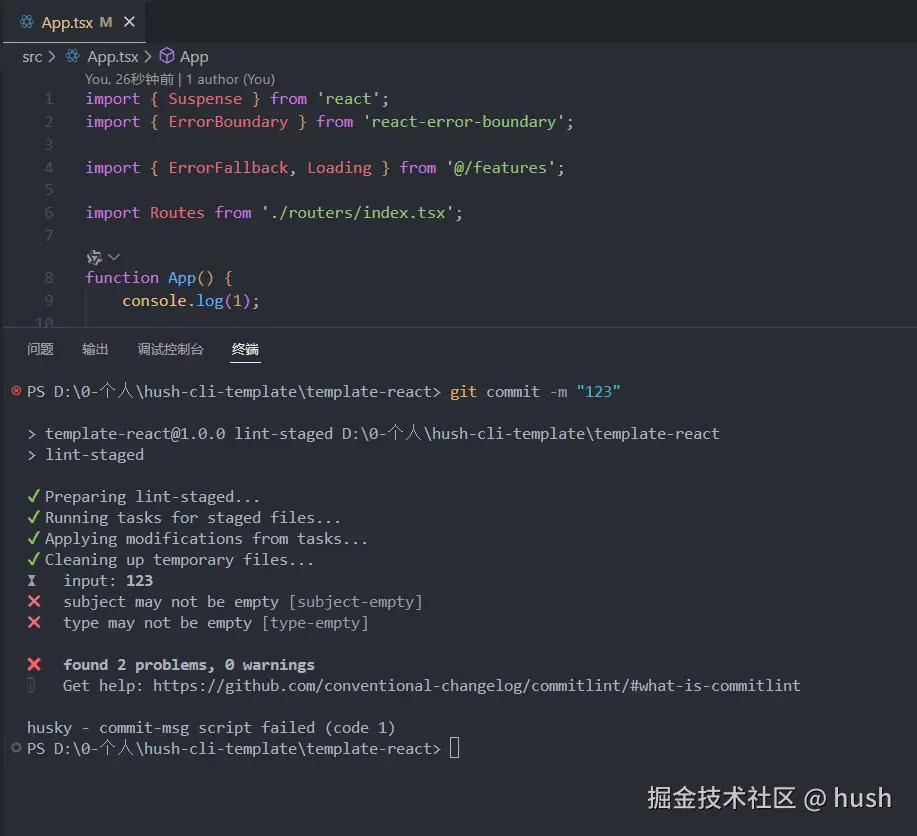Click the red error circle beside the git commit prompt

tap(15, 392)
